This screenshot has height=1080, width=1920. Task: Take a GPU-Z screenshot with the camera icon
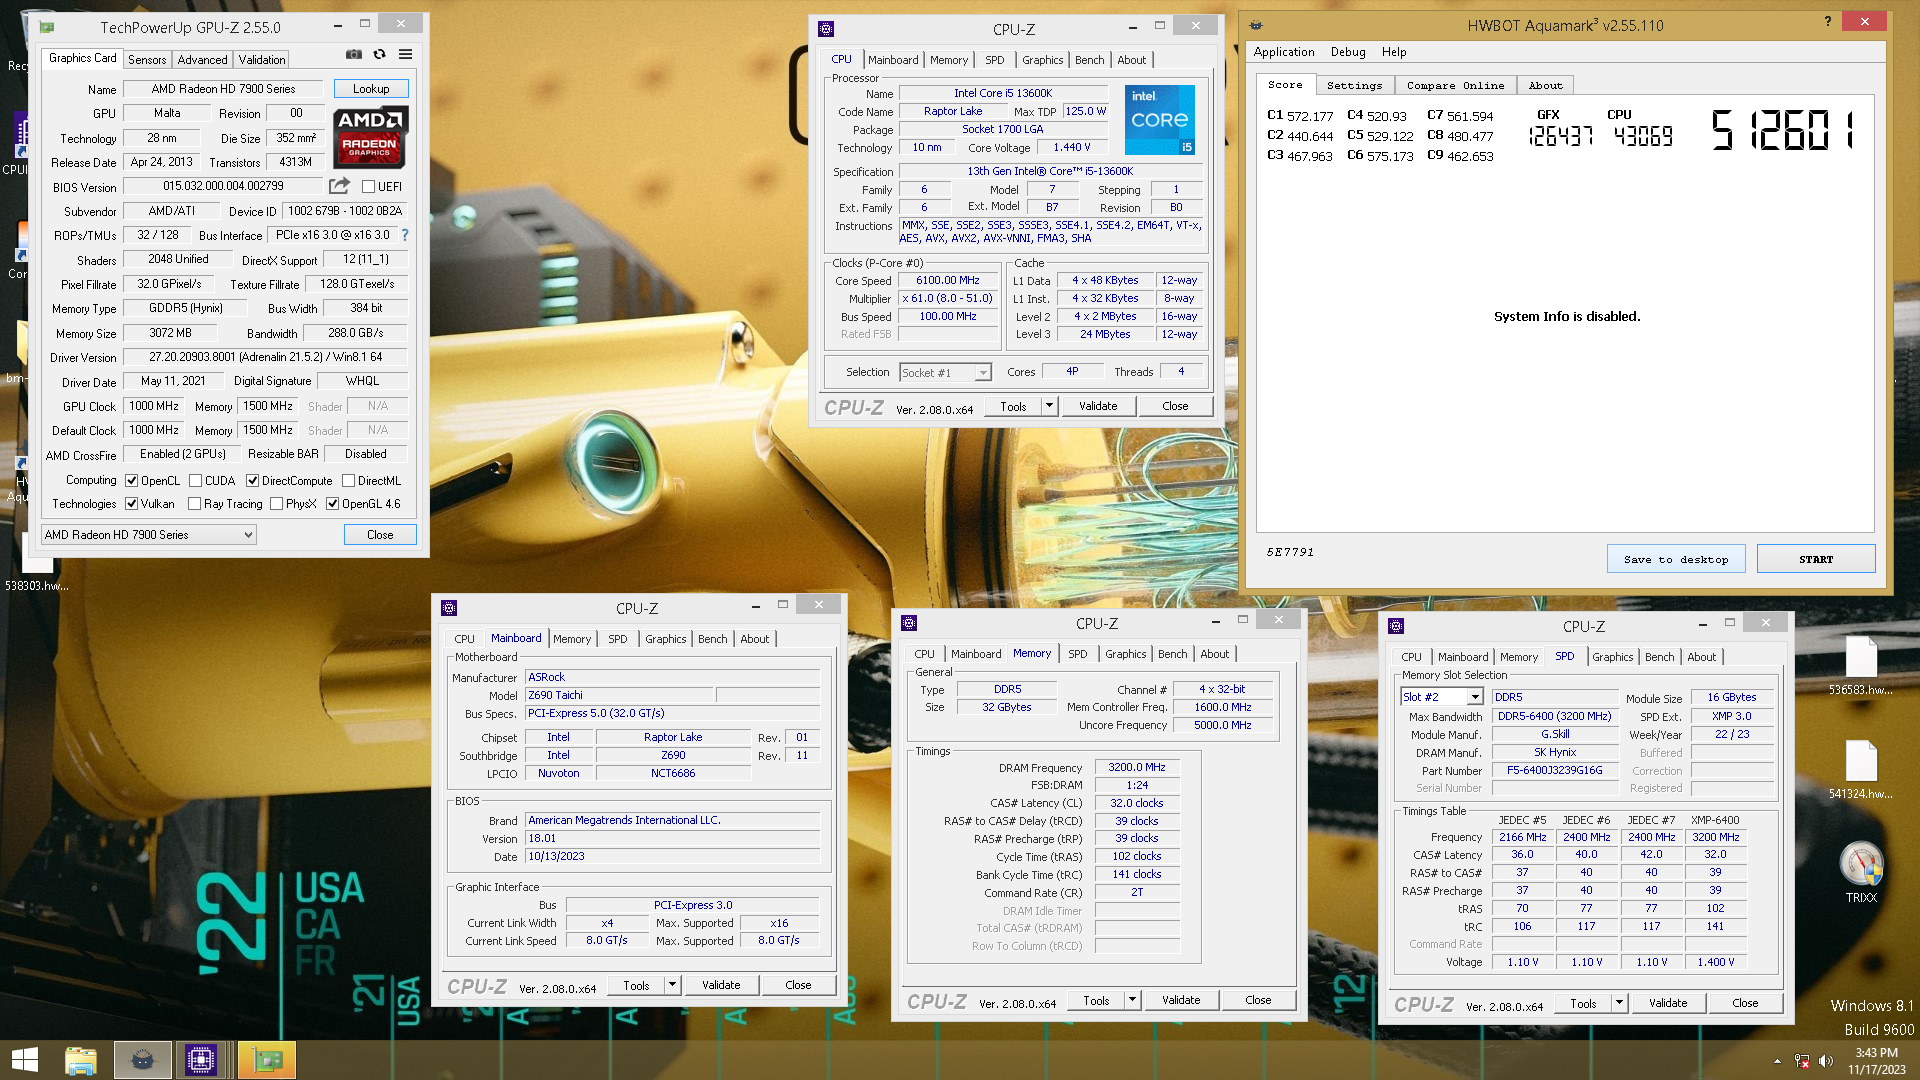[x=354, y=54]
